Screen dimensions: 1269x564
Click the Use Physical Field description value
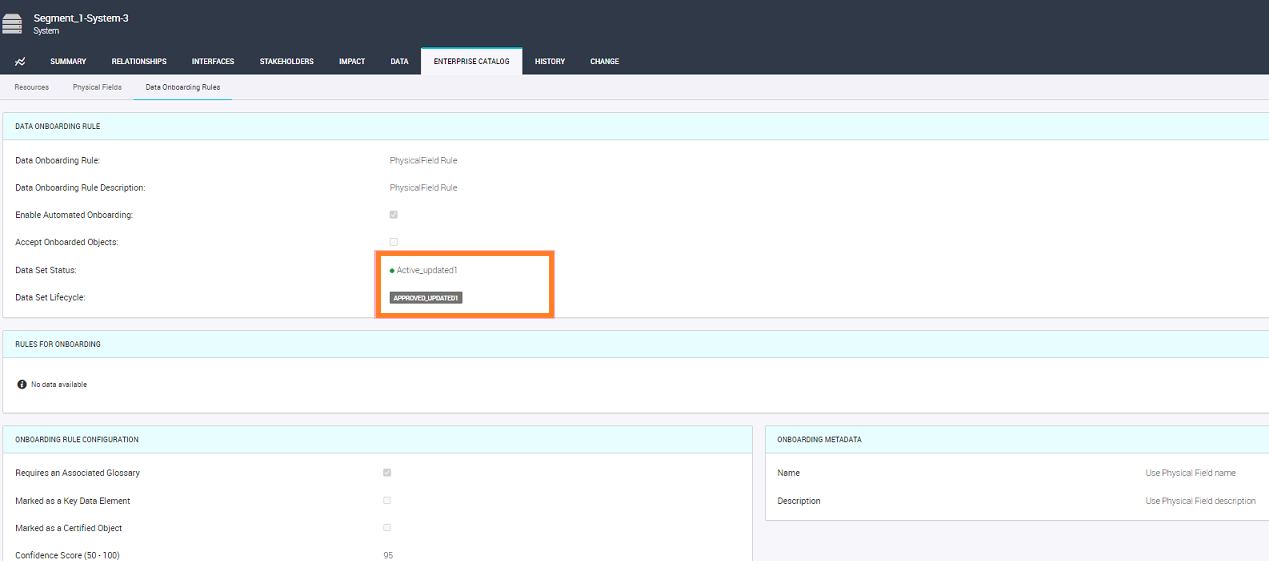pyautogui.click(x=1200, y=501)
